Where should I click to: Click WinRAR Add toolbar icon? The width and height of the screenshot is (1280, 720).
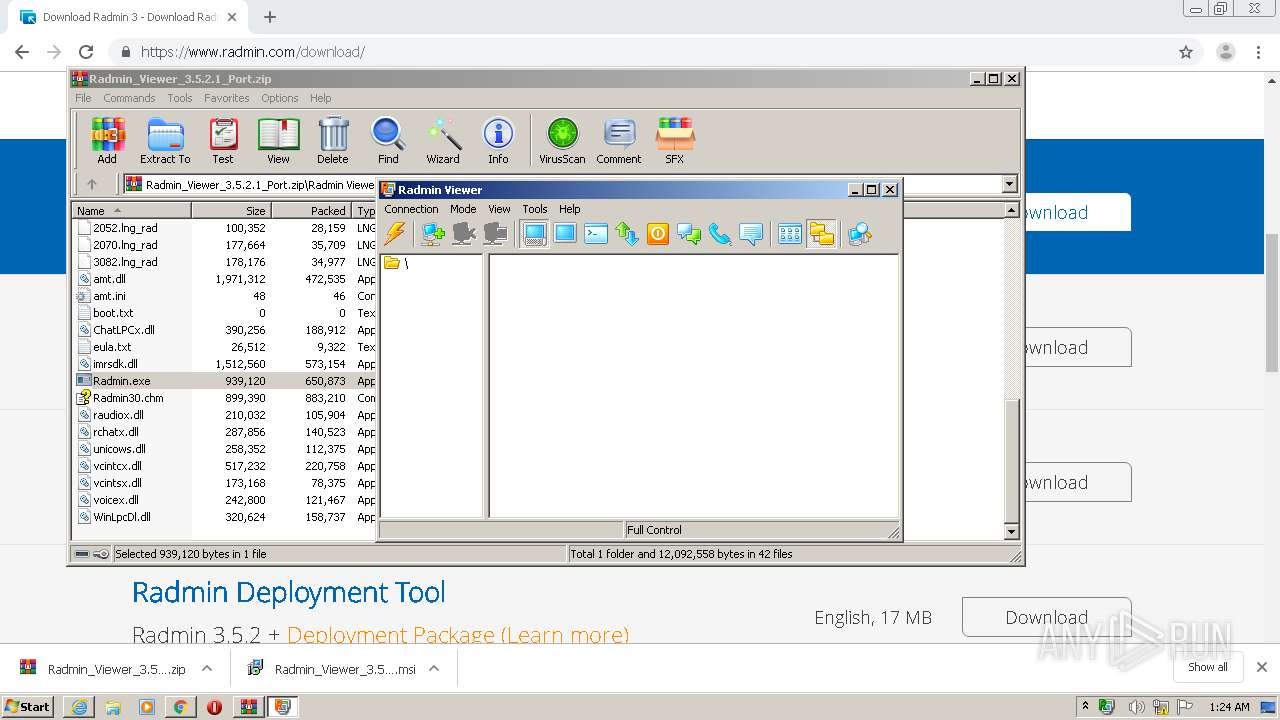tap(107, 140)
